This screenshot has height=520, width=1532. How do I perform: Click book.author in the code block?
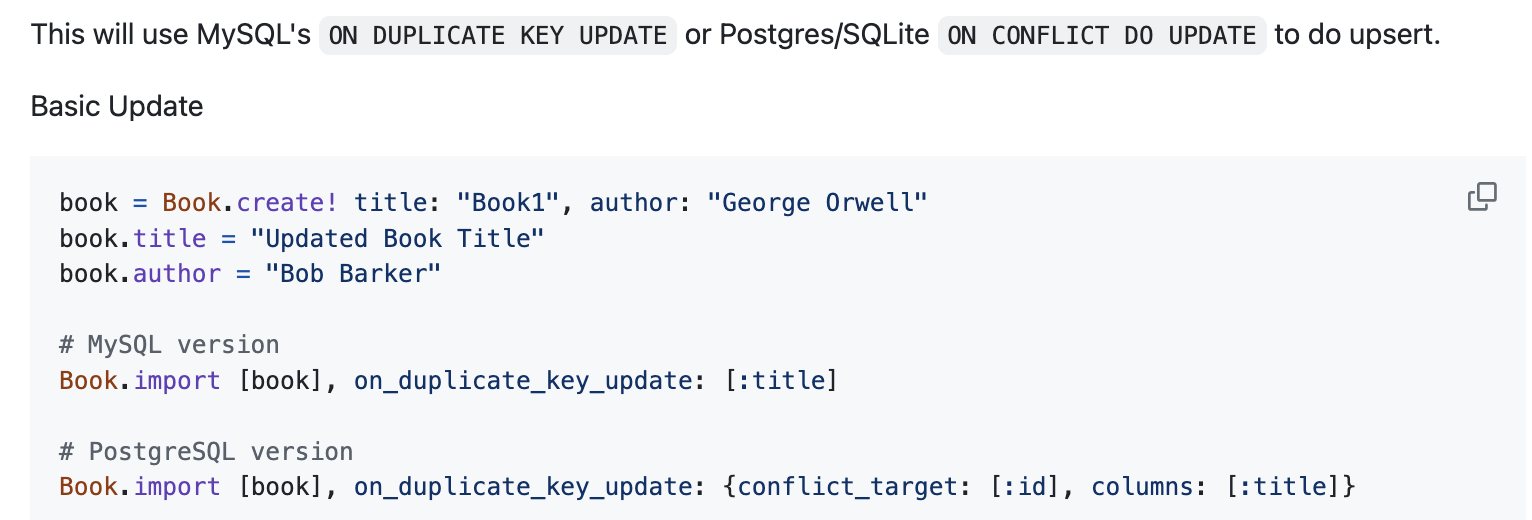(x=140, y=273)
